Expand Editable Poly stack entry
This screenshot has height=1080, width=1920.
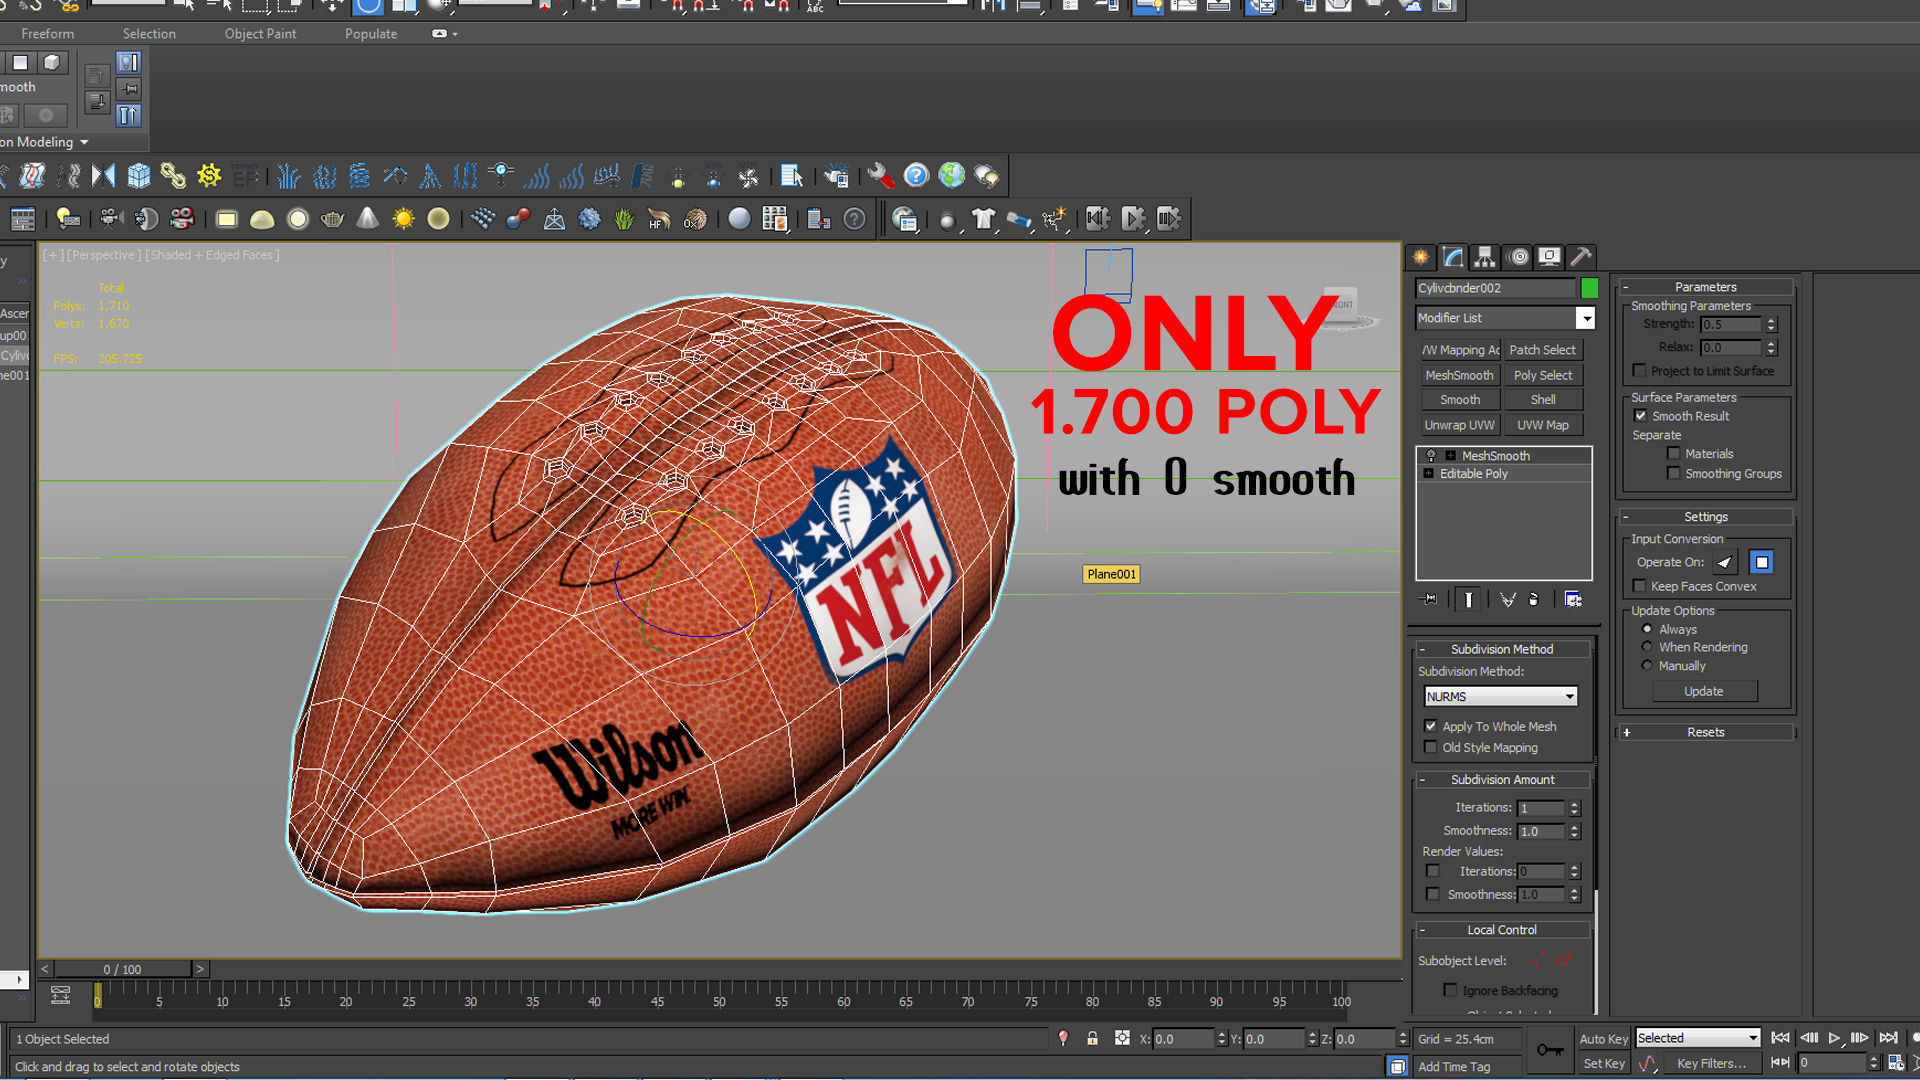[x=1428, y=474]
